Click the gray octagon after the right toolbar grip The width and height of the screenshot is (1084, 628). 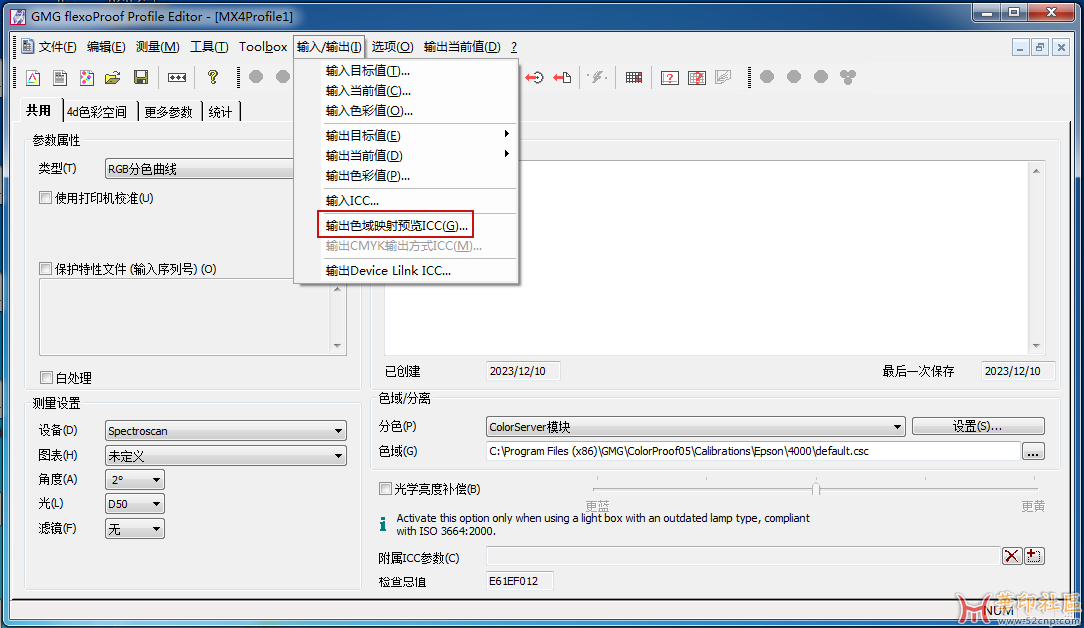[x=767, y=77]
